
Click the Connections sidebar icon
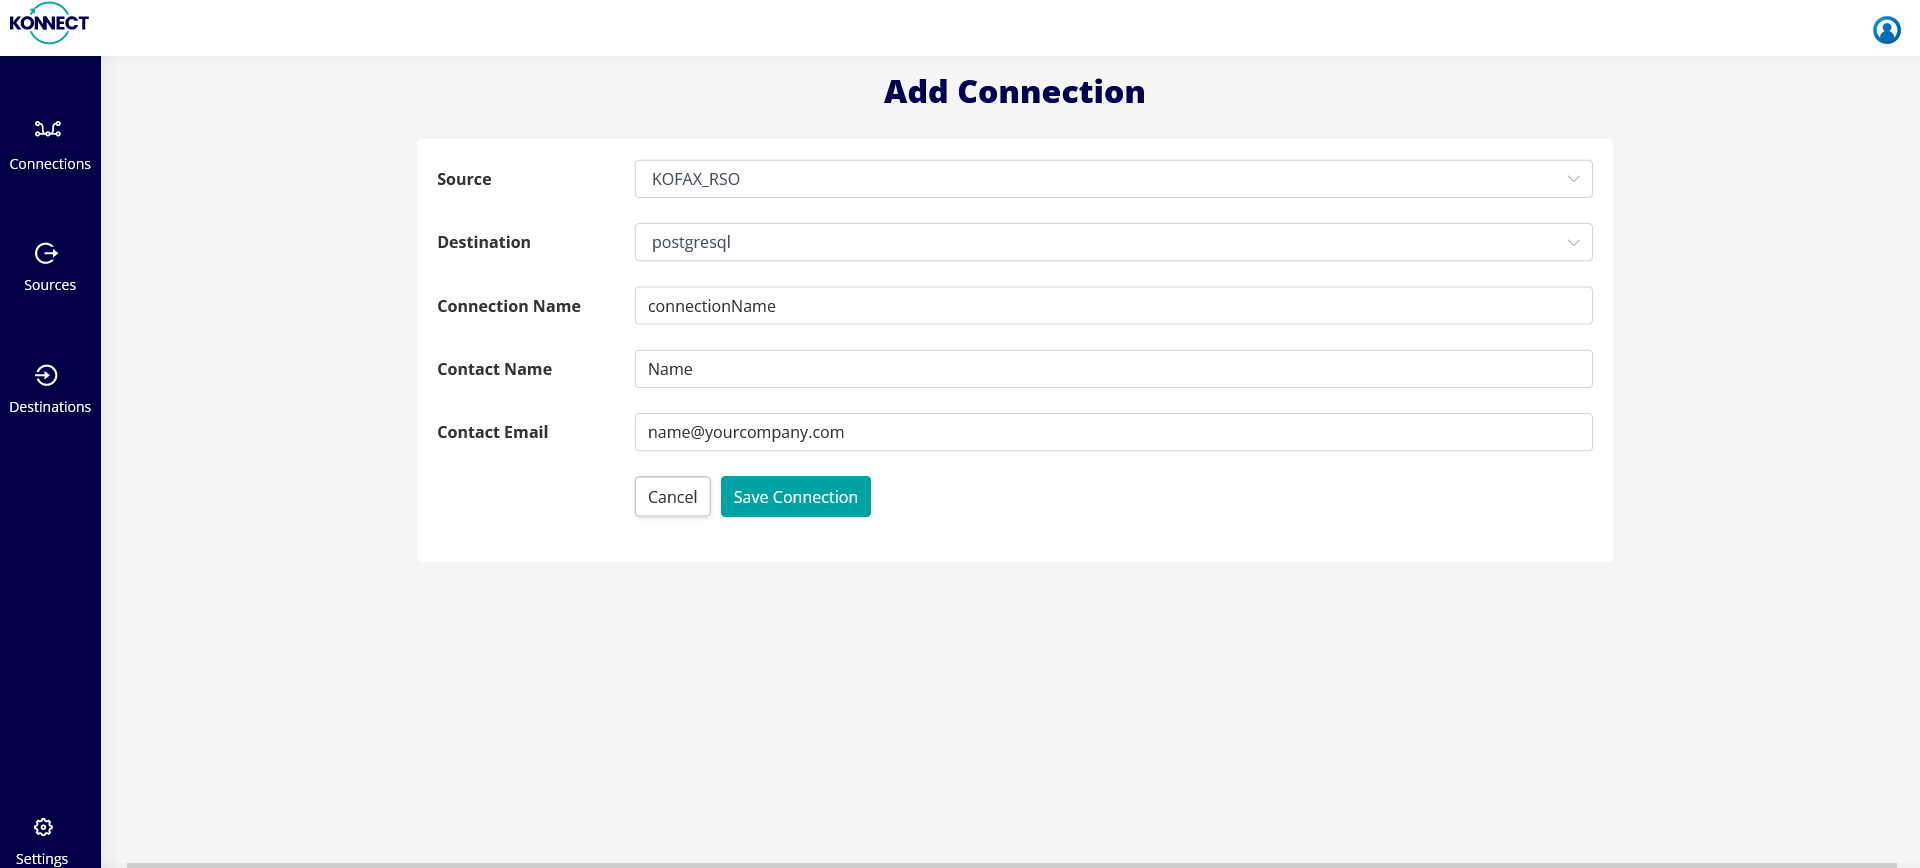48,129
